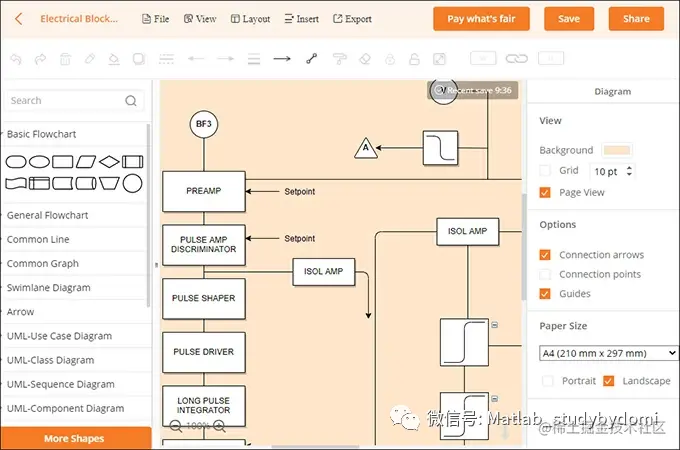Click the undo icon
The image size is (680, 450).
[16, 59]
